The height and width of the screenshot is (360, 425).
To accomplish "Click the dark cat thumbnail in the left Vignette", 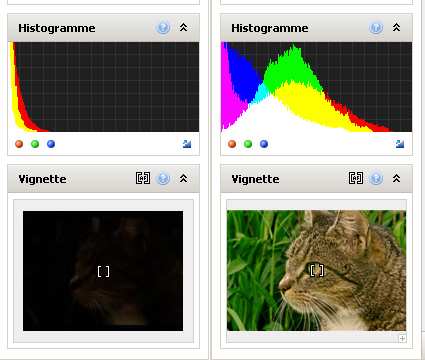I will click(103, 271).
